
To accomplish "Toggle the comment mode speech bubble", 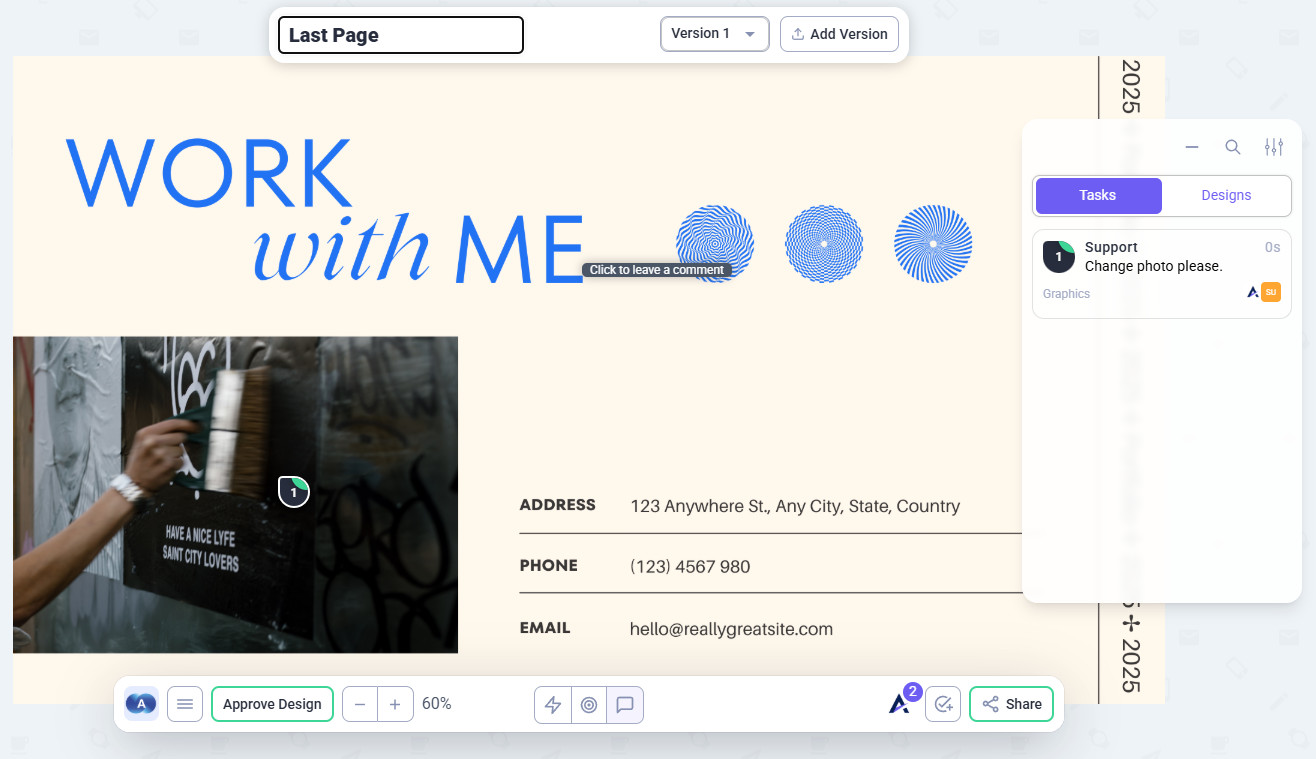I will 625,705.
